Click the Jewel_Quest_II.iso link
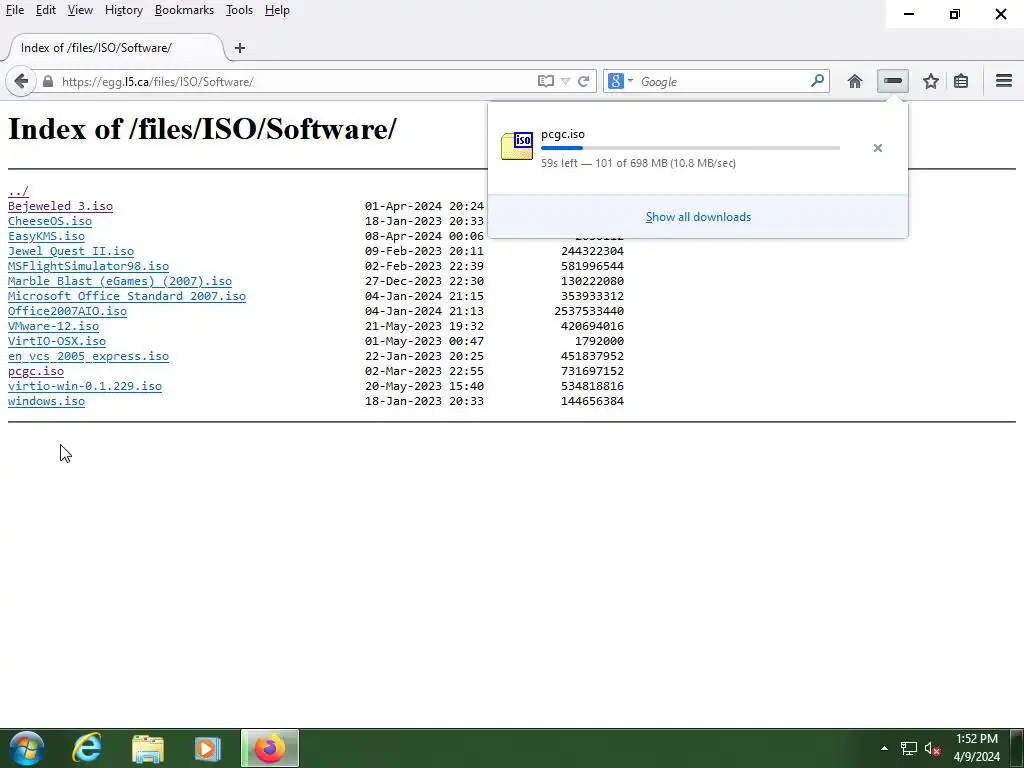1024x768 pixels. point(71,251)
